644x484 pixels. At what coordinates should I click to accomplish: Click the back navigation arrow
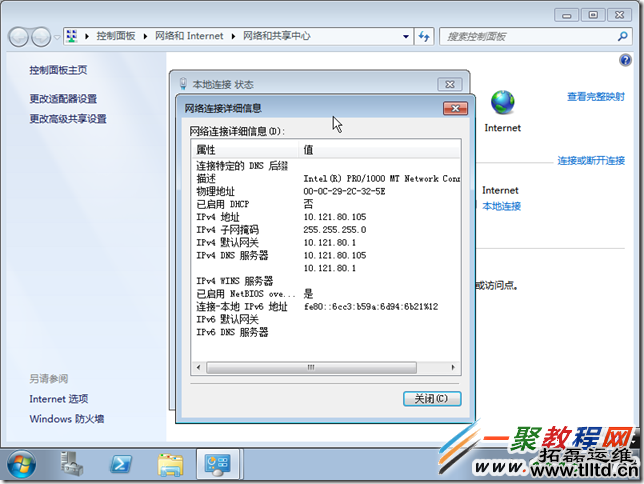click(20, 36)
